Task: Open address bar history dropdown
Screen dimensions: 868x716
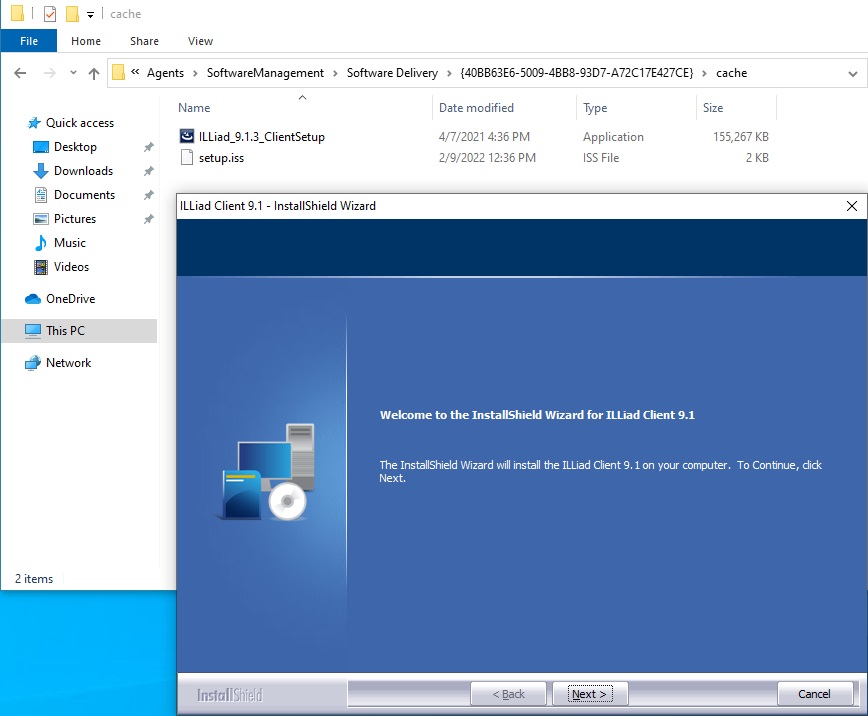Action: coord(852,74)
